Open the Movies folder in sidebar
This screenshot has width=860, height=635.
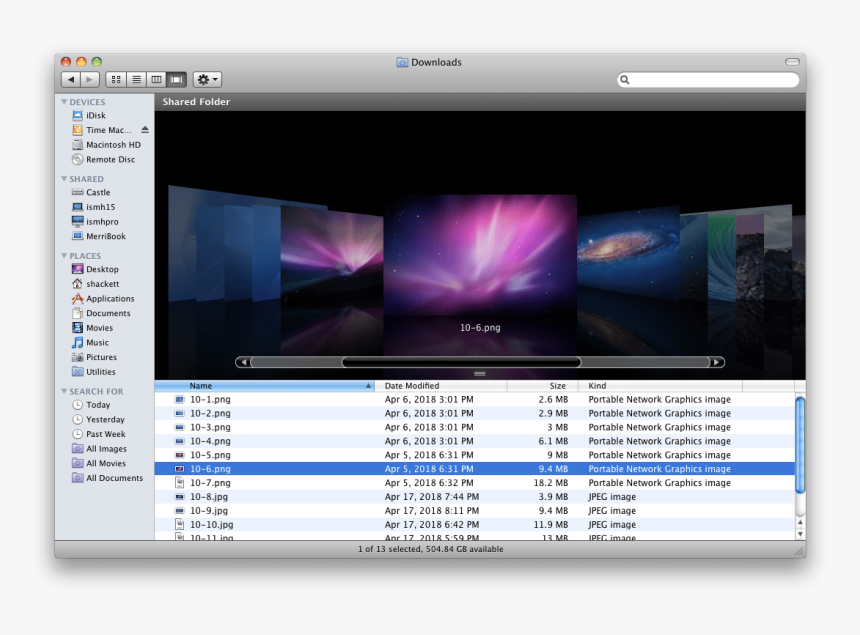tap(92, 328)
